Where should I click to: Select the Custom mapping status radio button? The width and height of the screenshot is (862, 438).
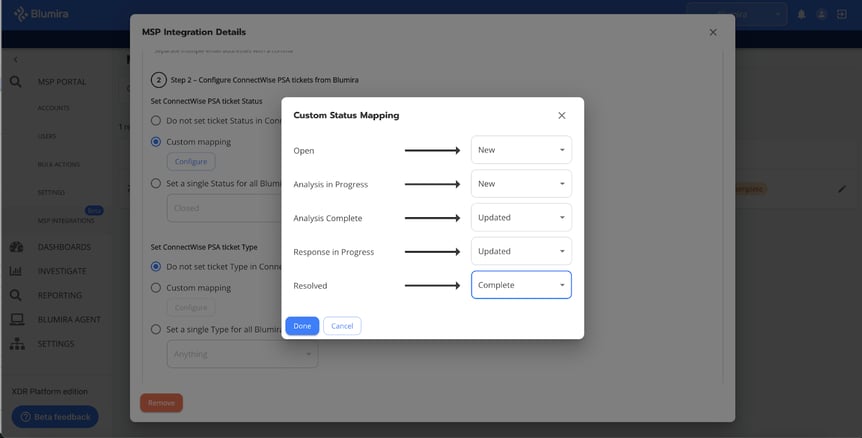pyautogui.click(x=156, y=141)
